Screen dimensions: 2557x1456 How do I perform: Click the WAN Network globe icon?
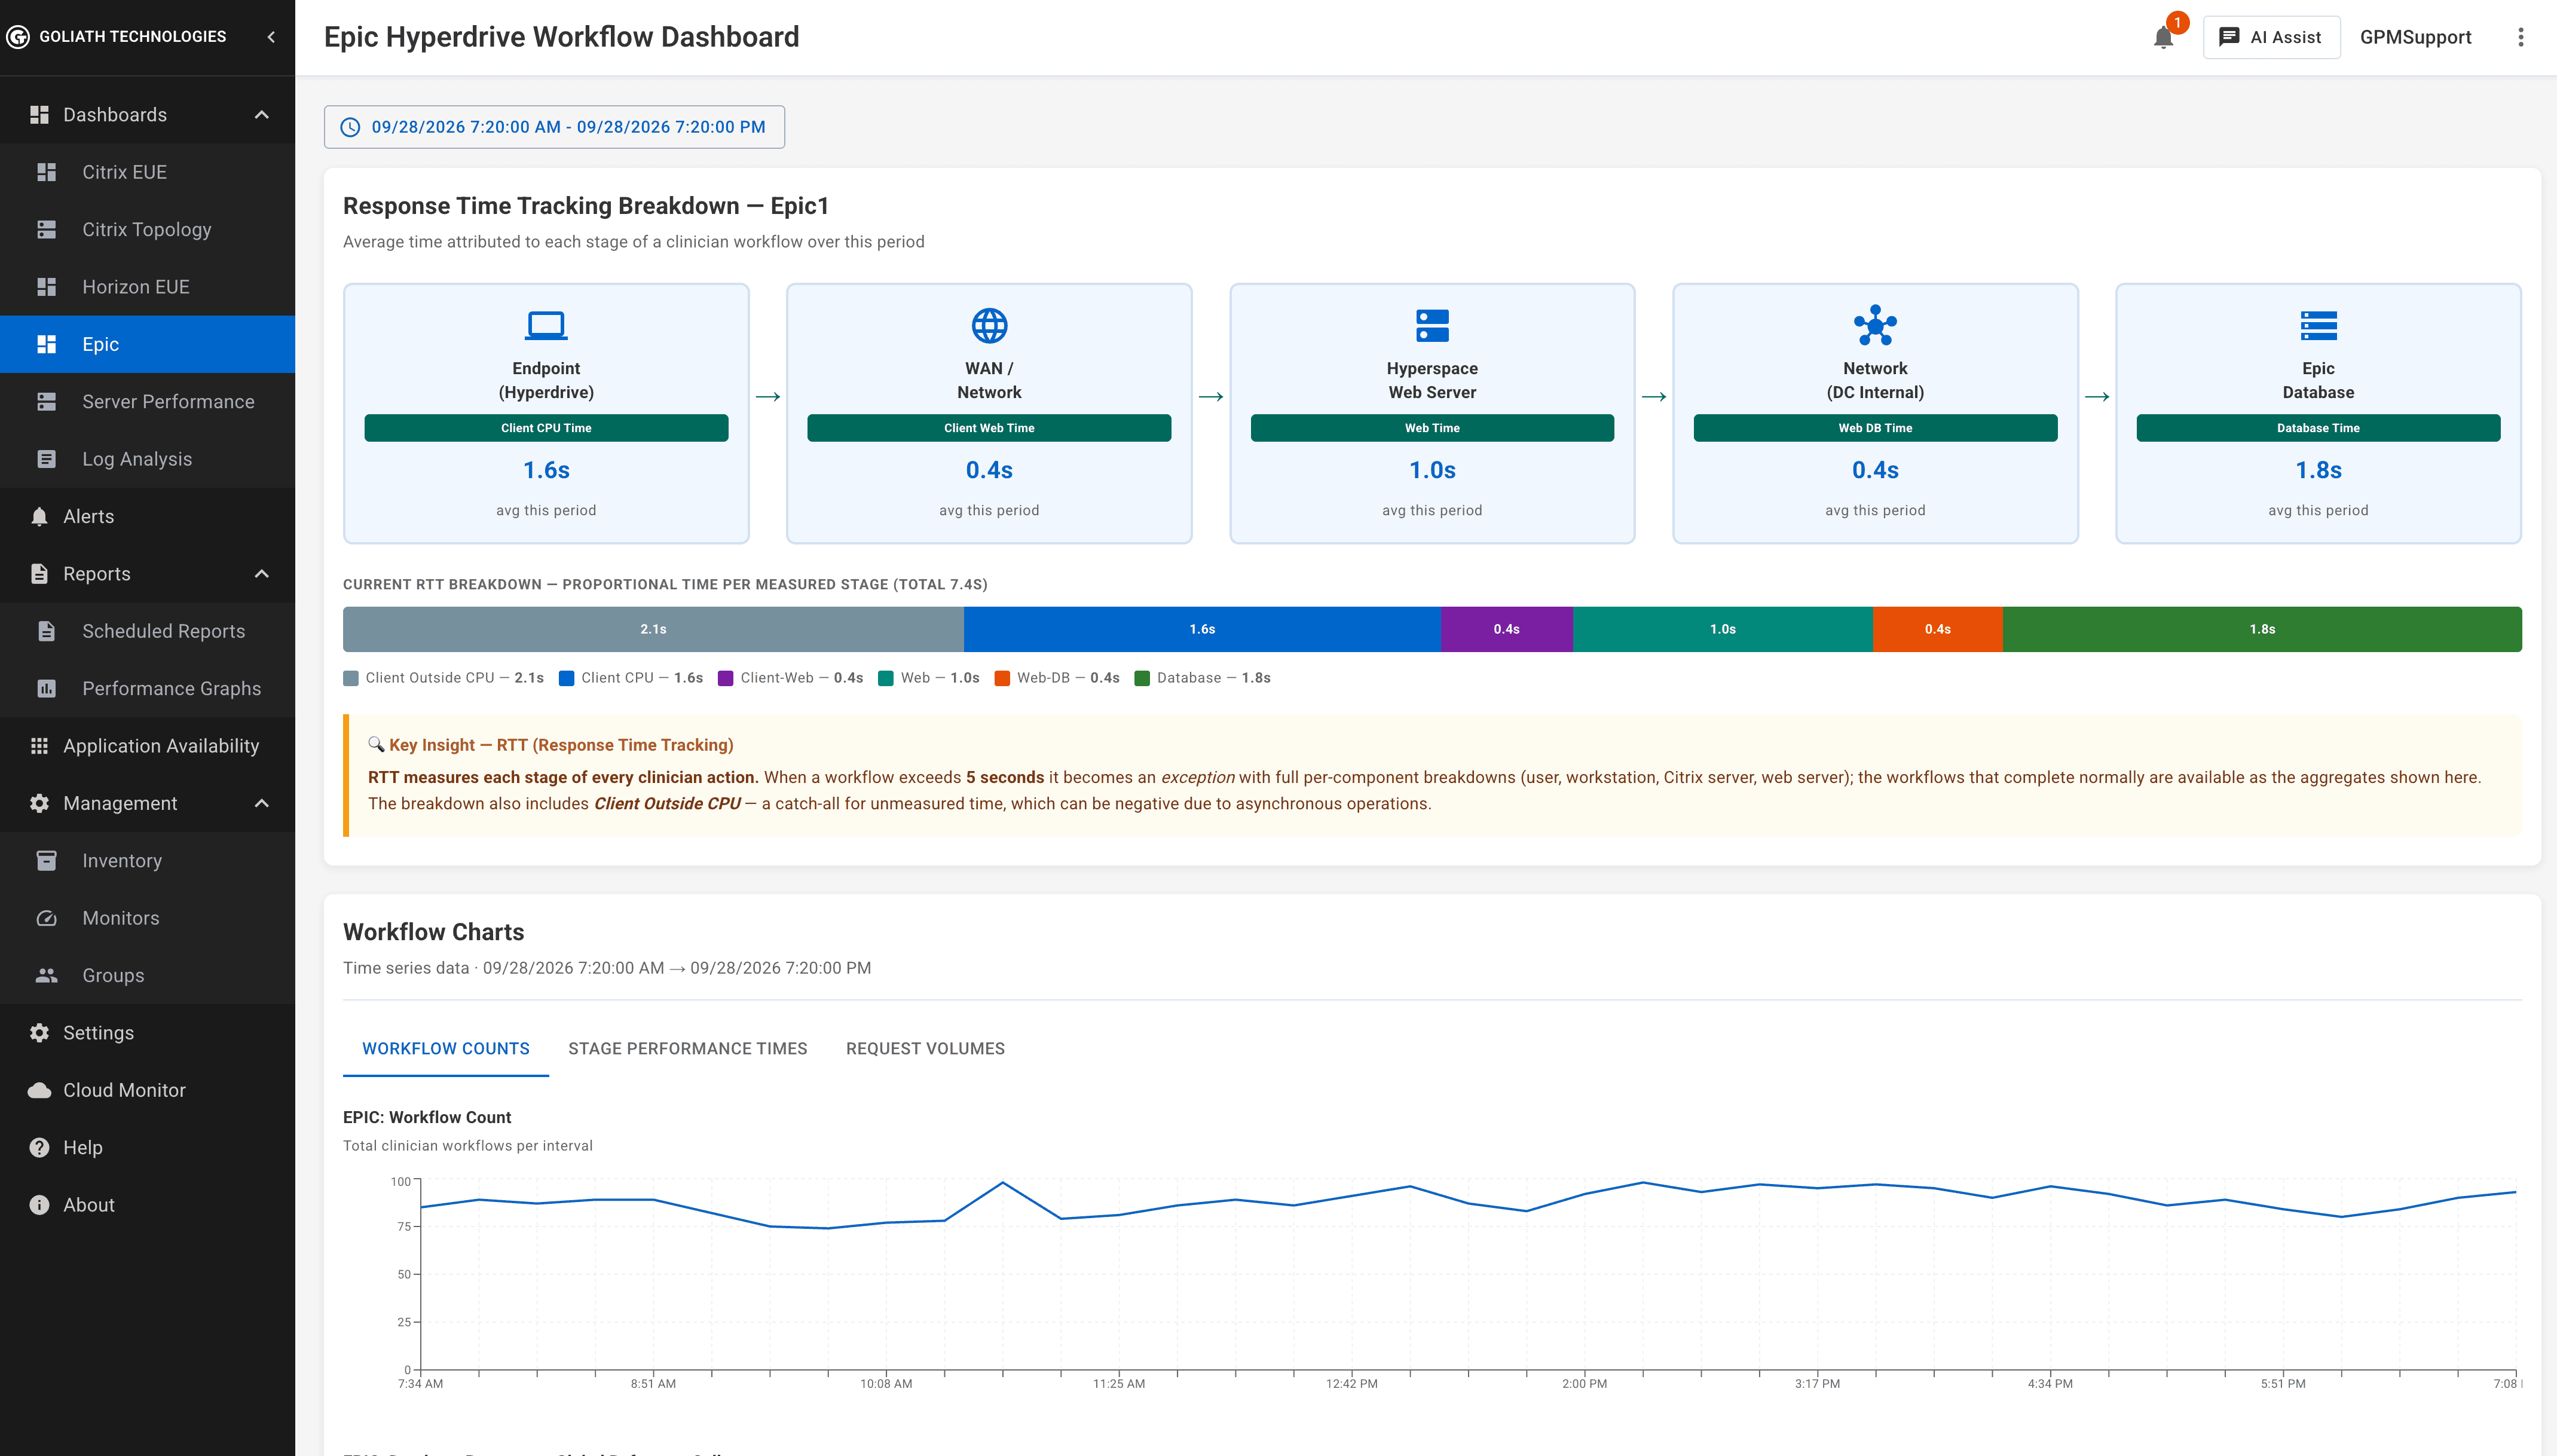989,325
